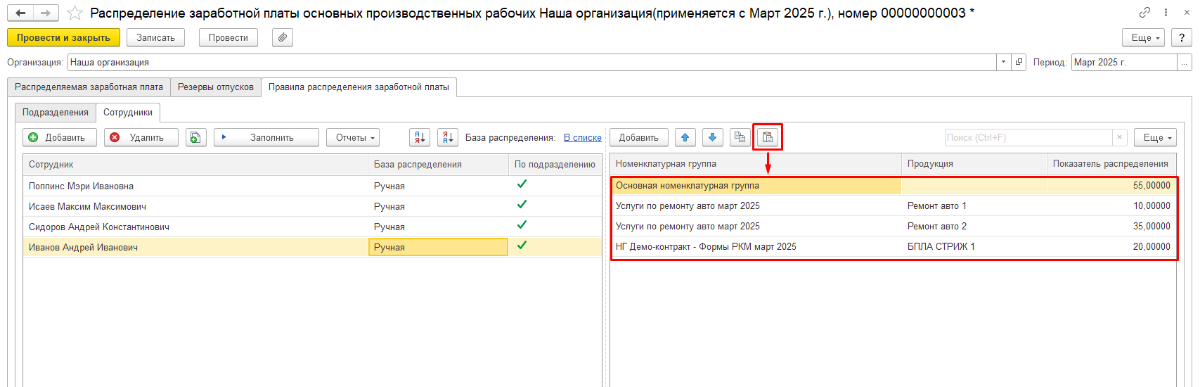Delete the employee with the Удалить button
Image resolution: width=1200 pixels, height=387 pixels.
tap(141, 137)
